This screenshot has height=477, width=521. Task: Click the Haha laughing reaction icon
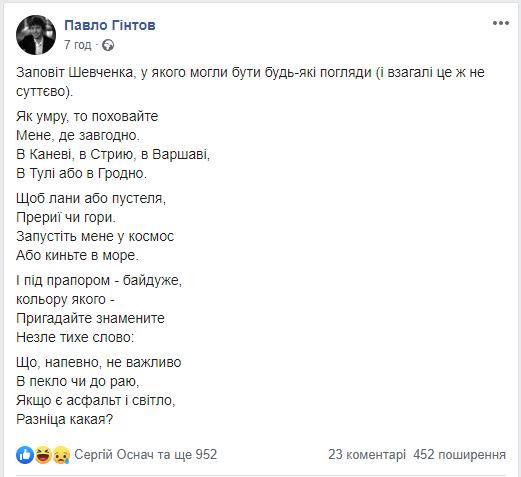point(43,455)
